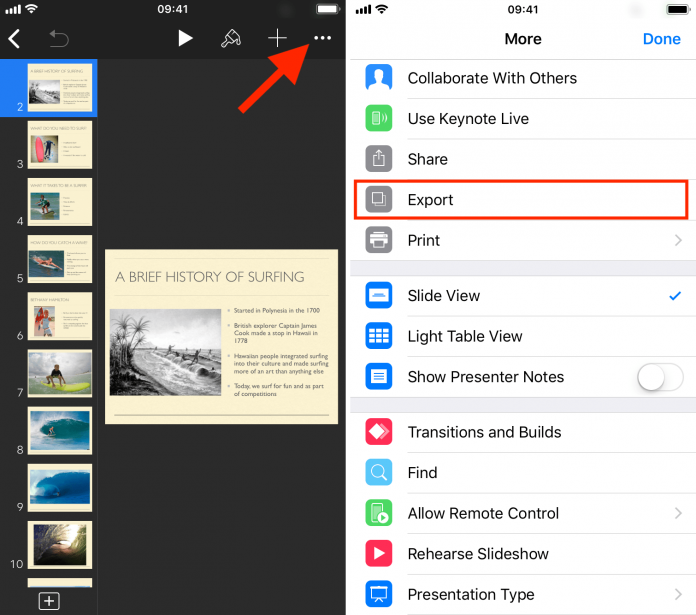This screenshot has height=615, width=696.
Task: Tap Done to close More menu
Action: coord(661,39)
